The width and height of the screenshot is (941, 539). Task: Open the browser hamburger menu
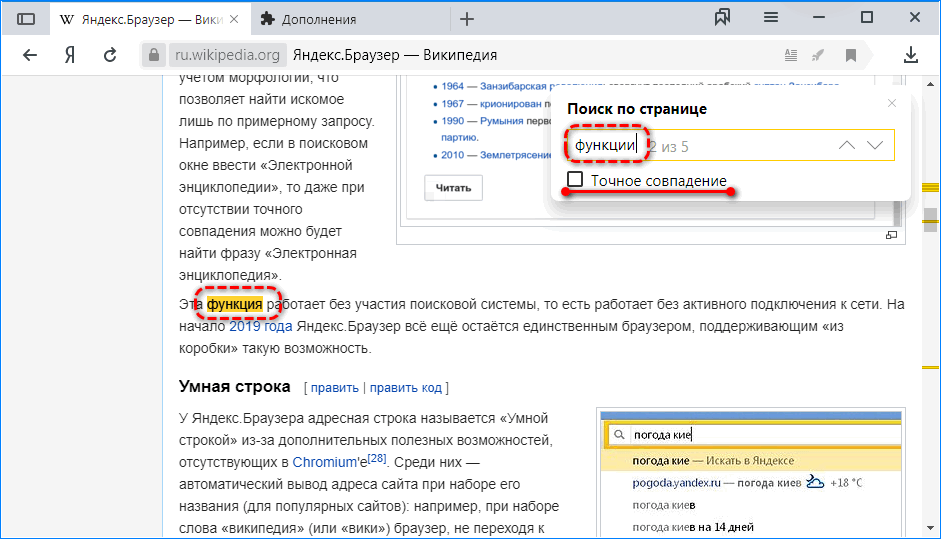[x=771, y=18]
